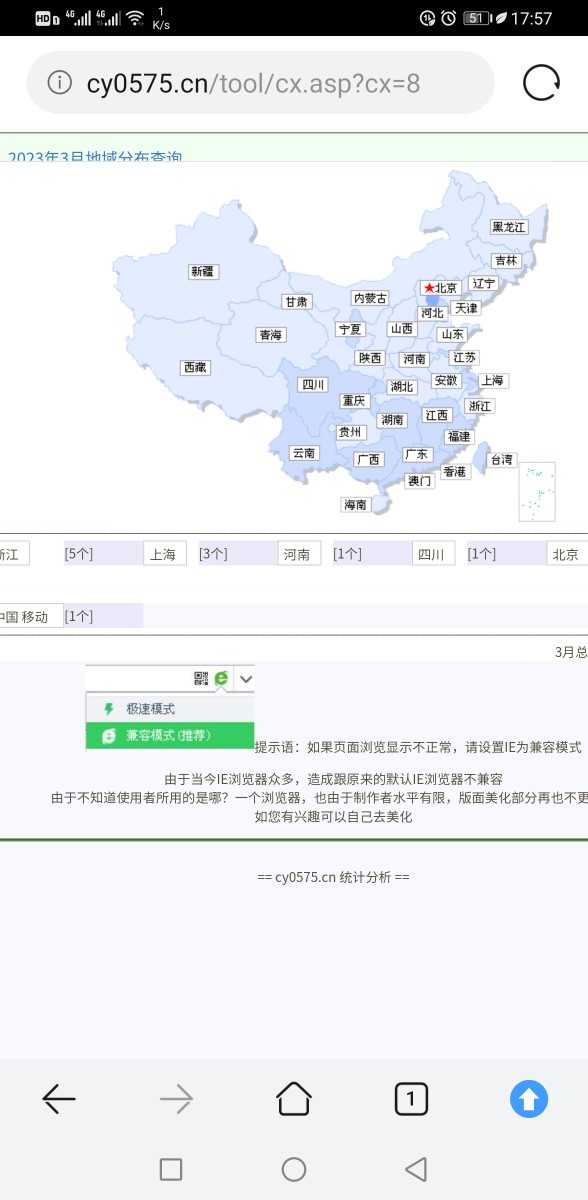Screen dimensions: 588x1200
Task: Select 山西 label on the map
Action: coord(401,329)
